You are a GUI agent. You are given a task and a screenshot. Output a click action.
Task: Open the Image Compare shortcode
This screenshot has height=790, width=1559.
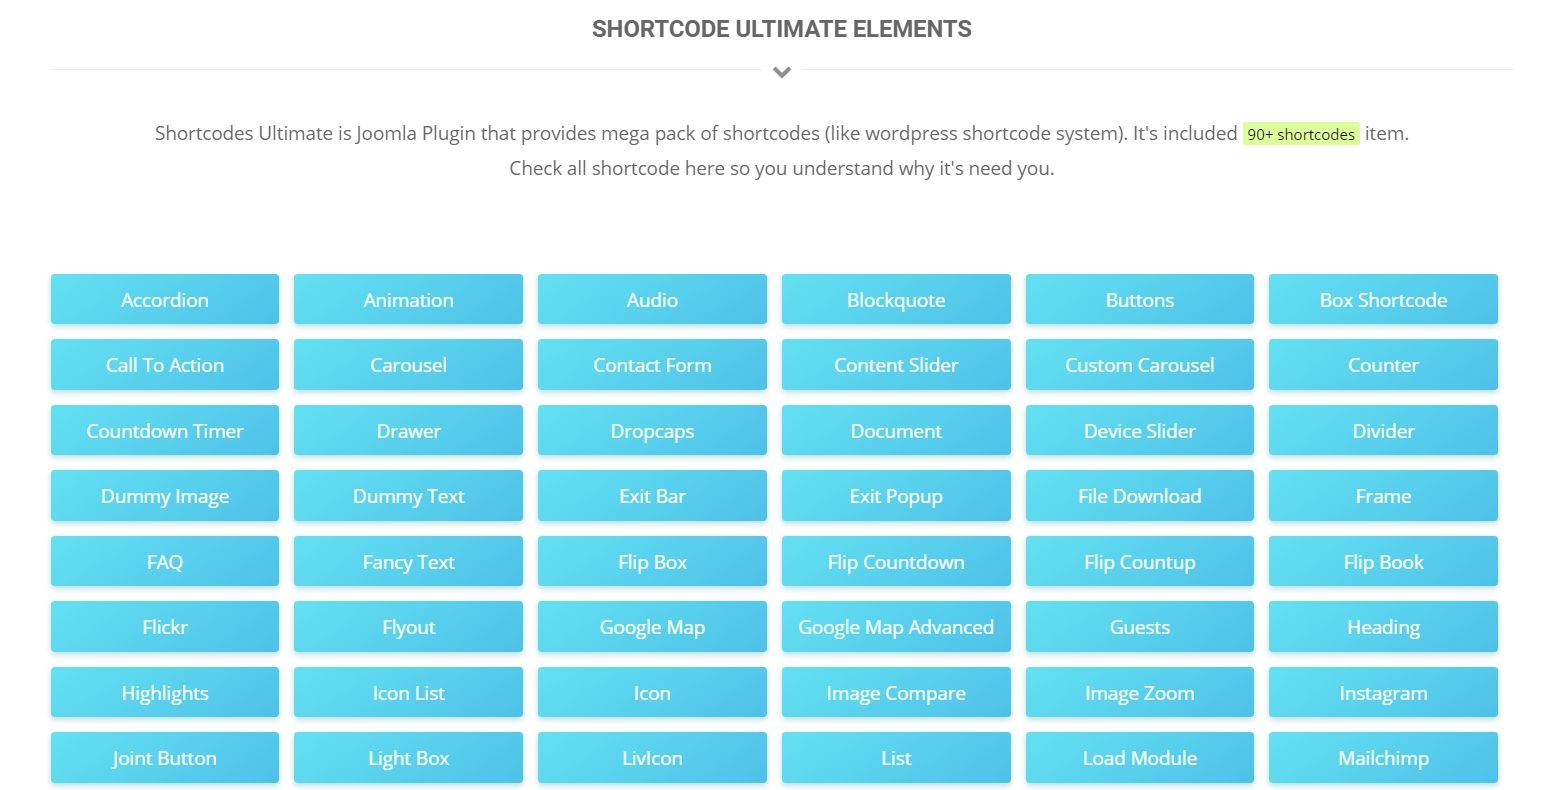pos(896,692)
